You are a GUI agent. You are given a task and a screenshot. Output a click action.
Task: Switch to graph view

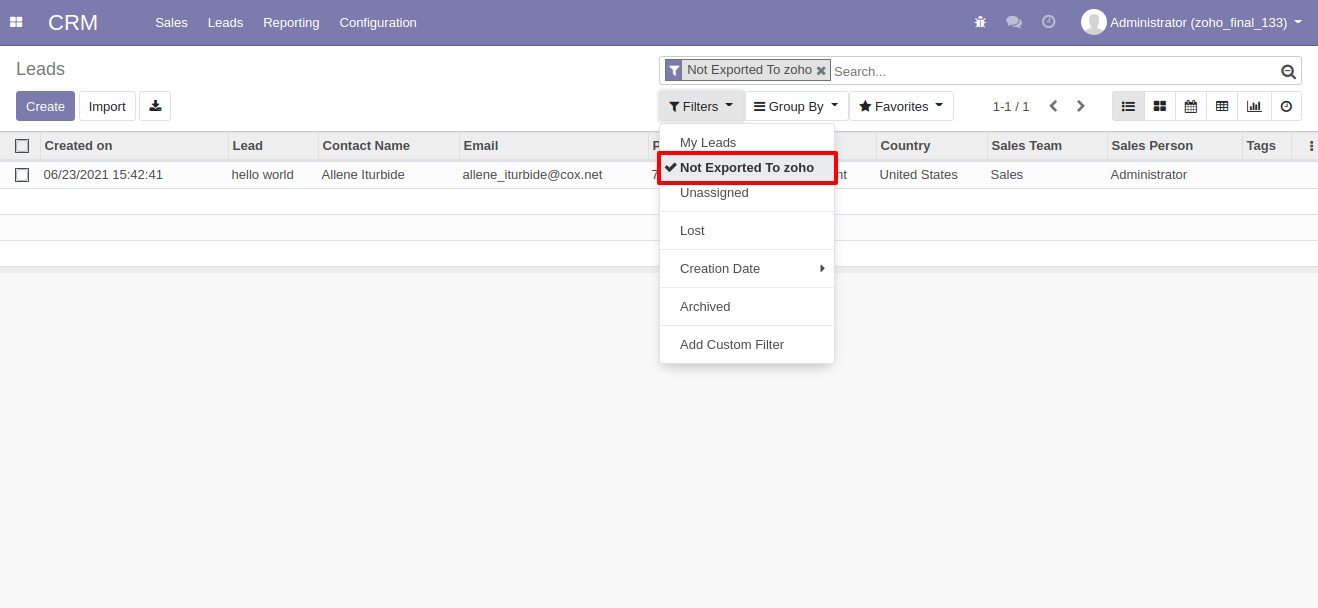point(1254,106)
